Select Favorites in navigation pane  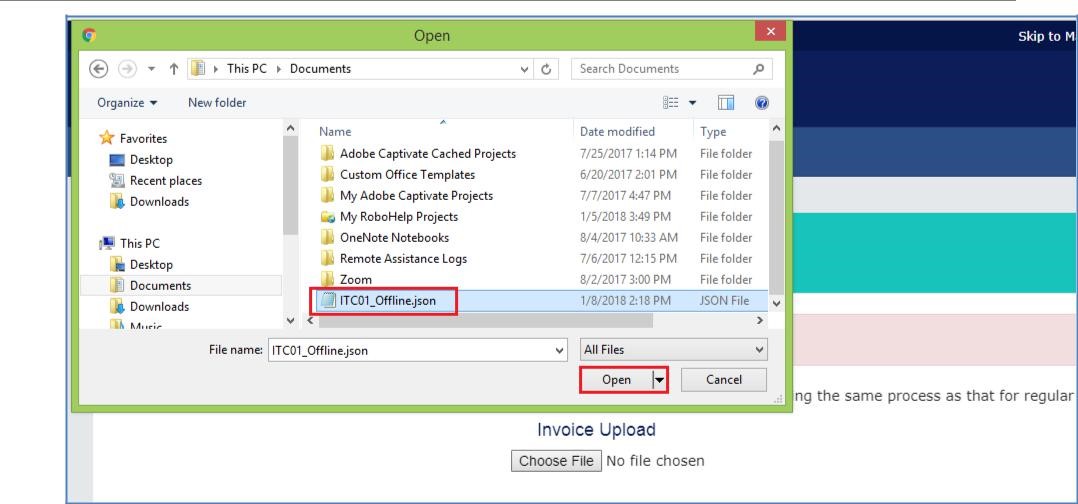coord(143,139)
